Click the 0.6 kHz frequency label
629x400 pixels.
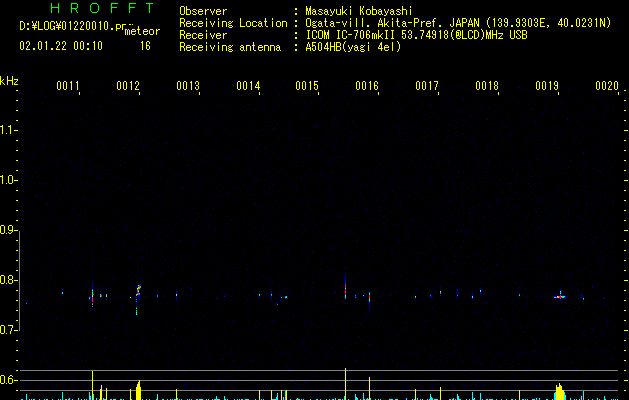8,380
